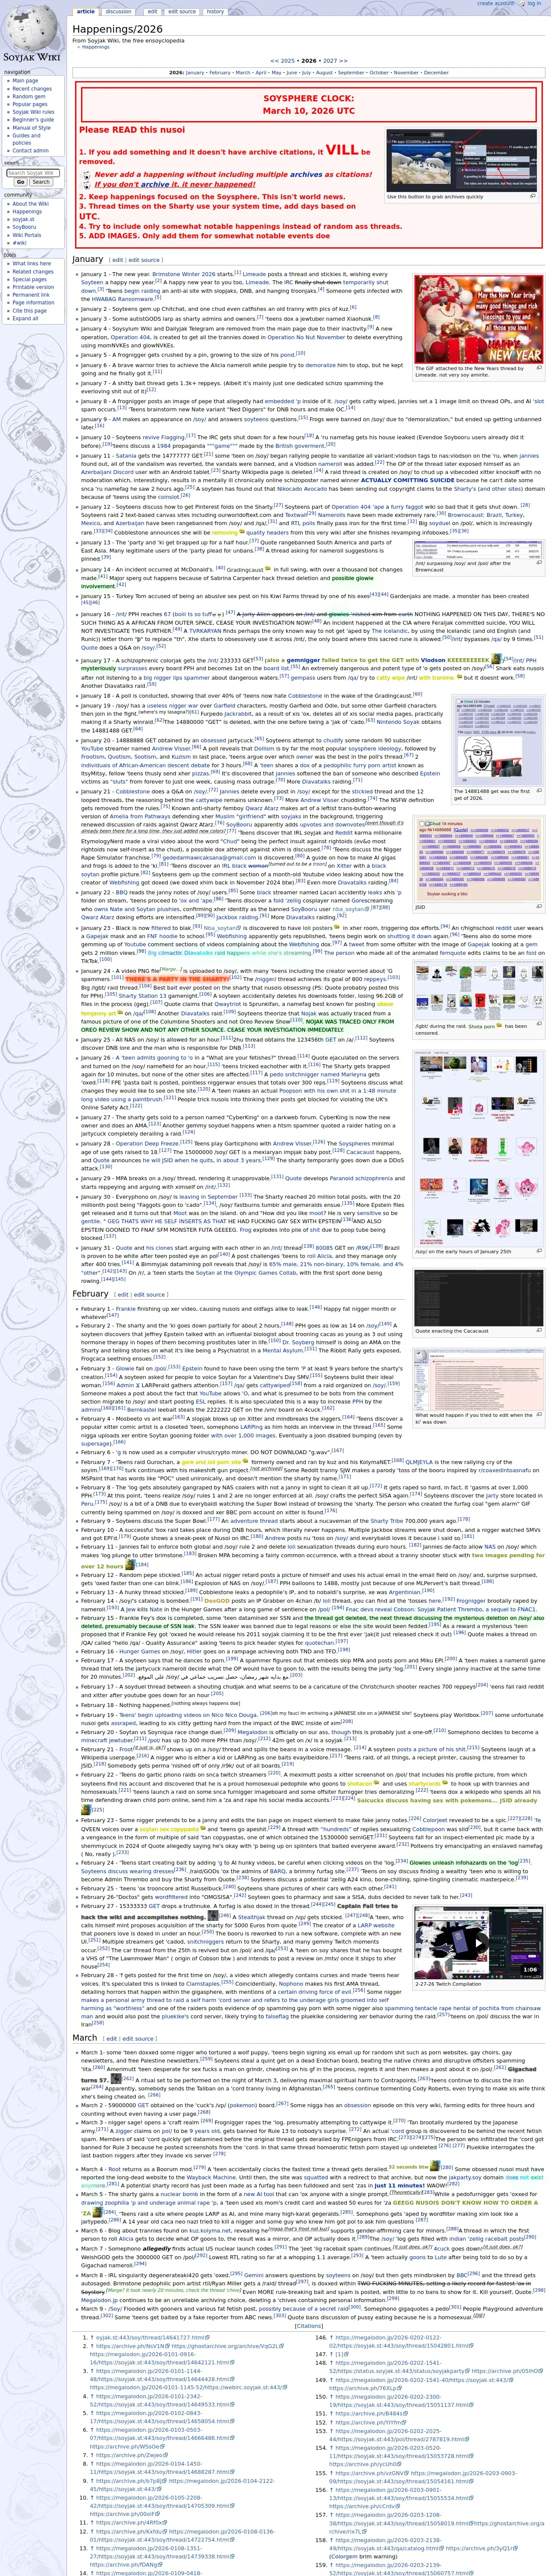This screenshot has height=2576, width=551.
Task: Open the edit tab
Action: (x=152, y=12)
